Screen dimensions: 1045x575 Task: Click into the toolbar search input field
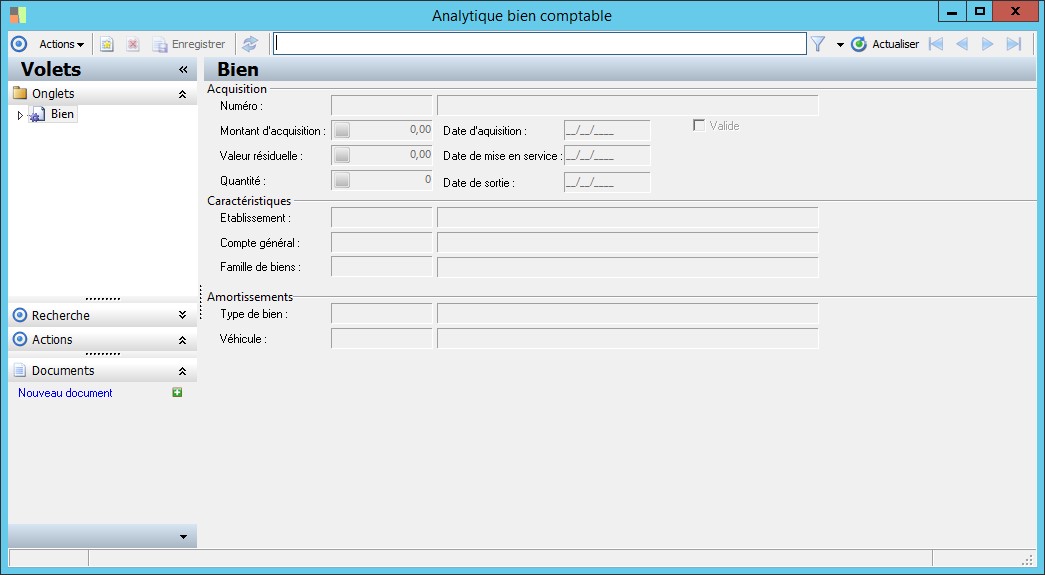[540, 44]
